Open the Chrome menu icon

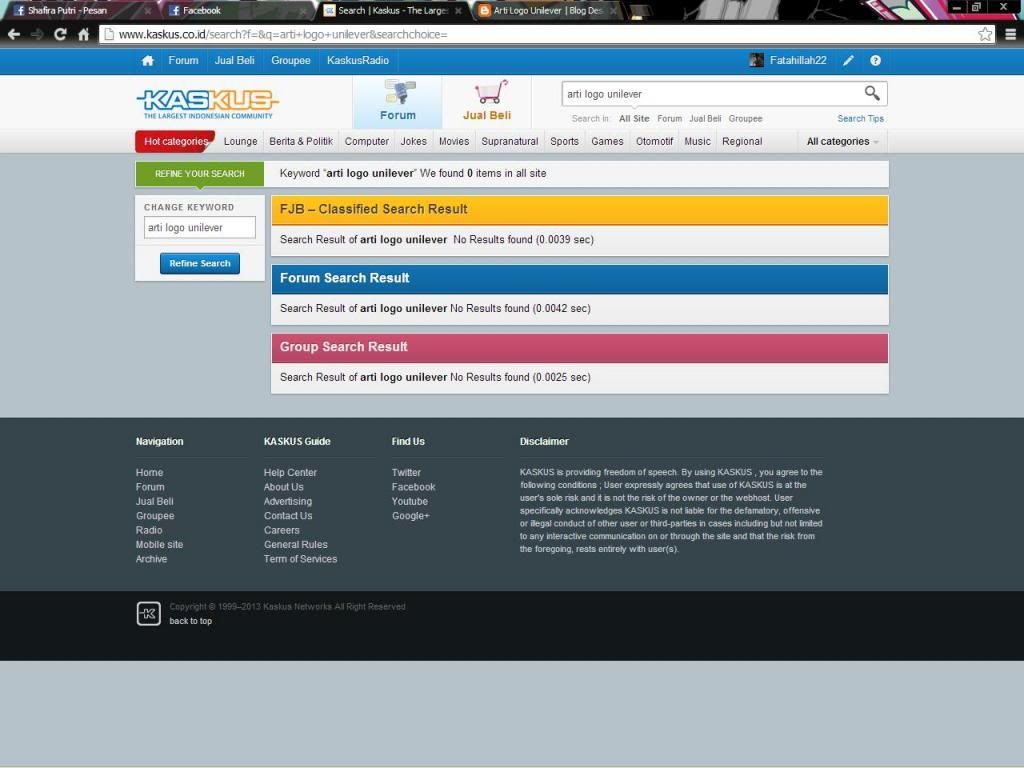click(1010, 35)
